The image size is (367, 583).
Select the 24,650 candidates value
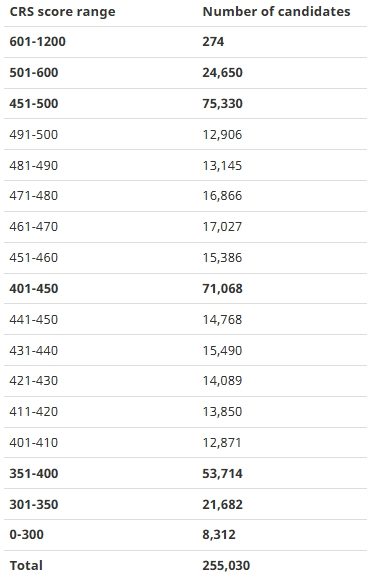[x=222, y=73]
